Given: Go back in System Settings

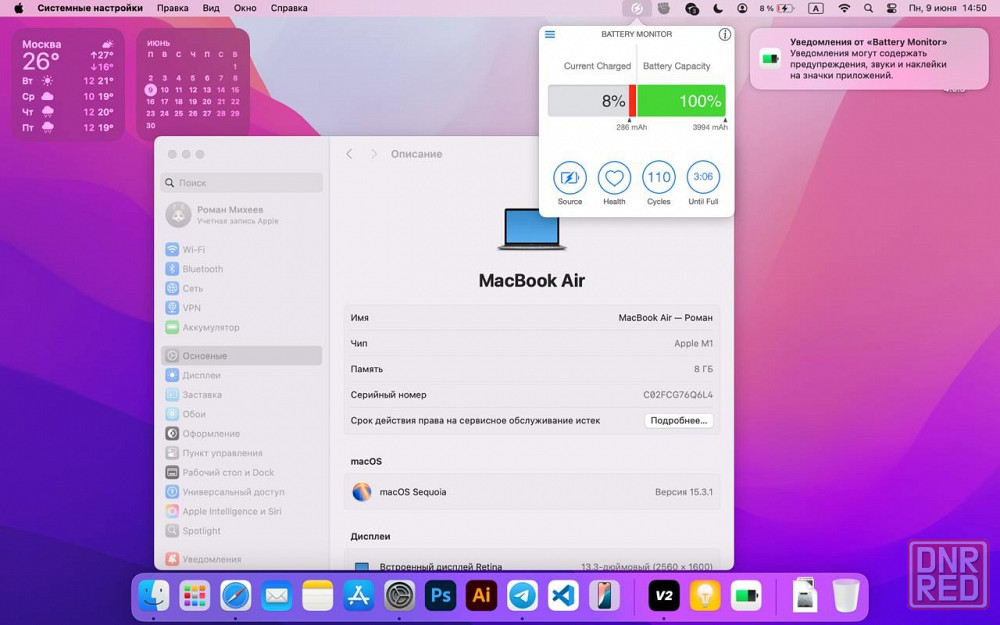Looking at the screenshot, I should [x=349, y=154].
